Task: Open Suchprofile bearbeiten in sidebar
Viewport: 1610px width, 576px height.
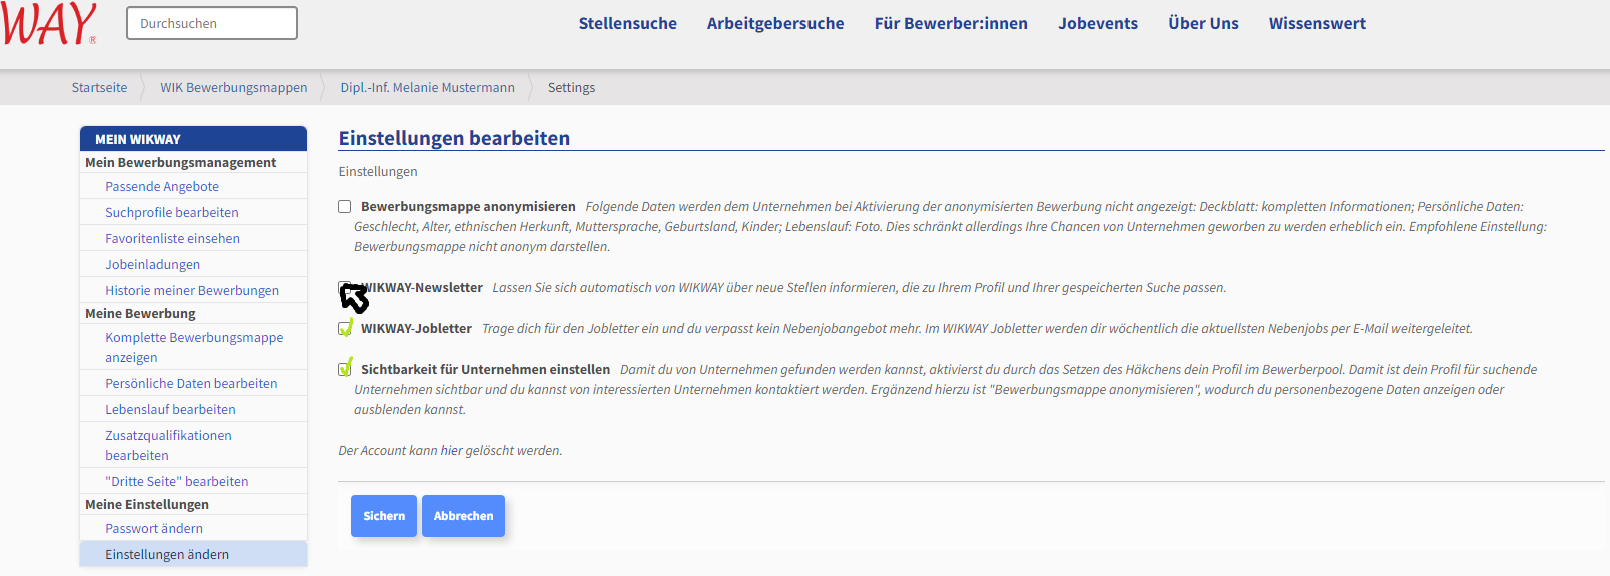Action: [x=172, y=213]
